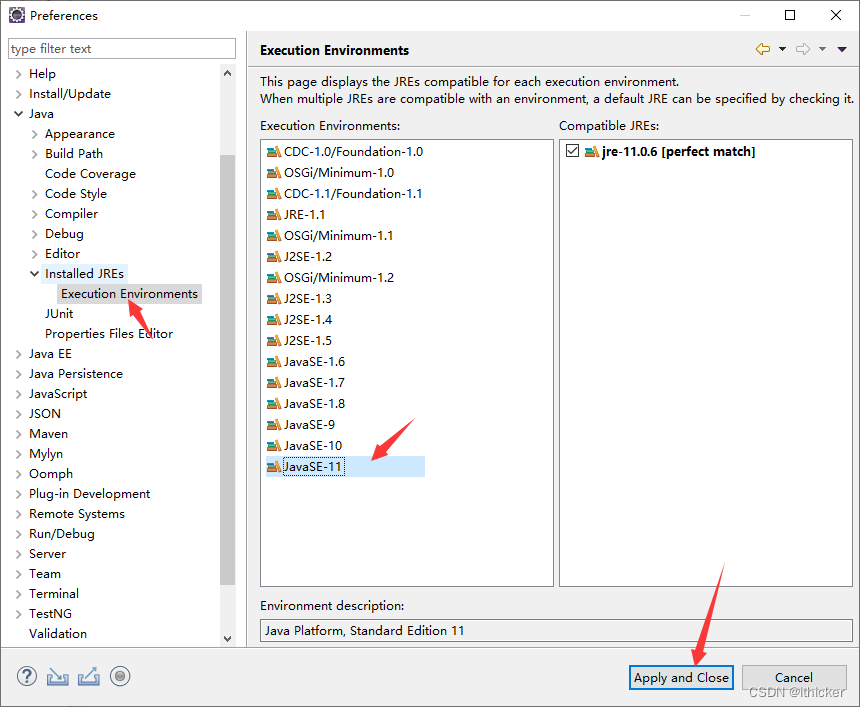Select Code Coverage tree item

point(90,174)
